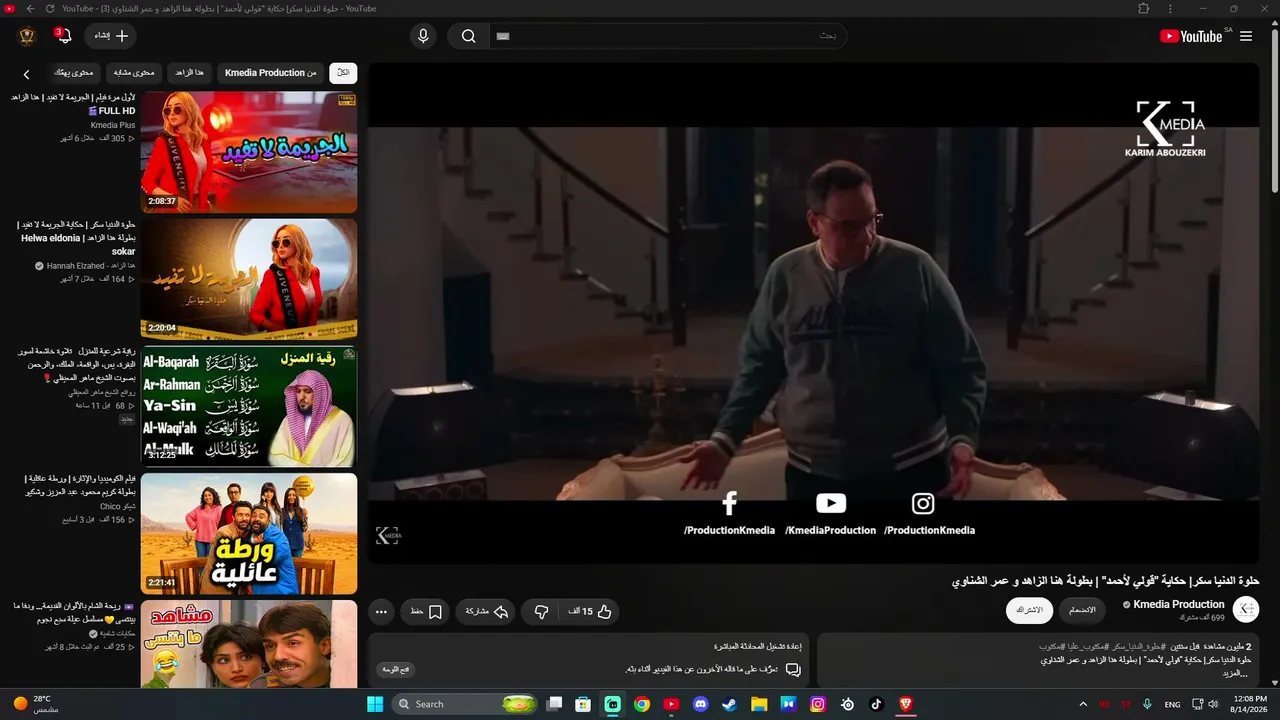The image size is (1280, 720).
Task: Click the taskbar Search box
Action: click(465, 704)
